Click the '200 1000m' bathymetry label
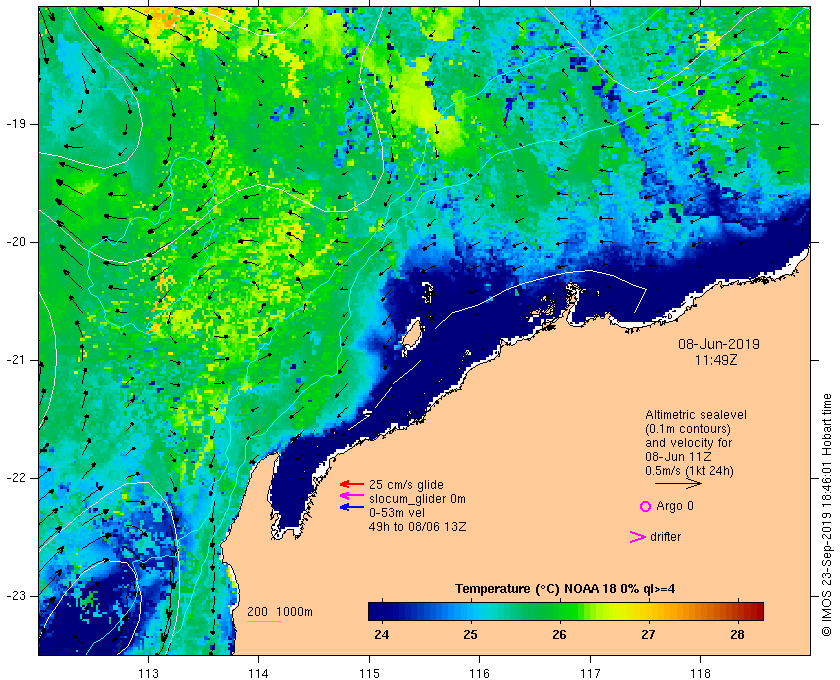 (280, 612)
